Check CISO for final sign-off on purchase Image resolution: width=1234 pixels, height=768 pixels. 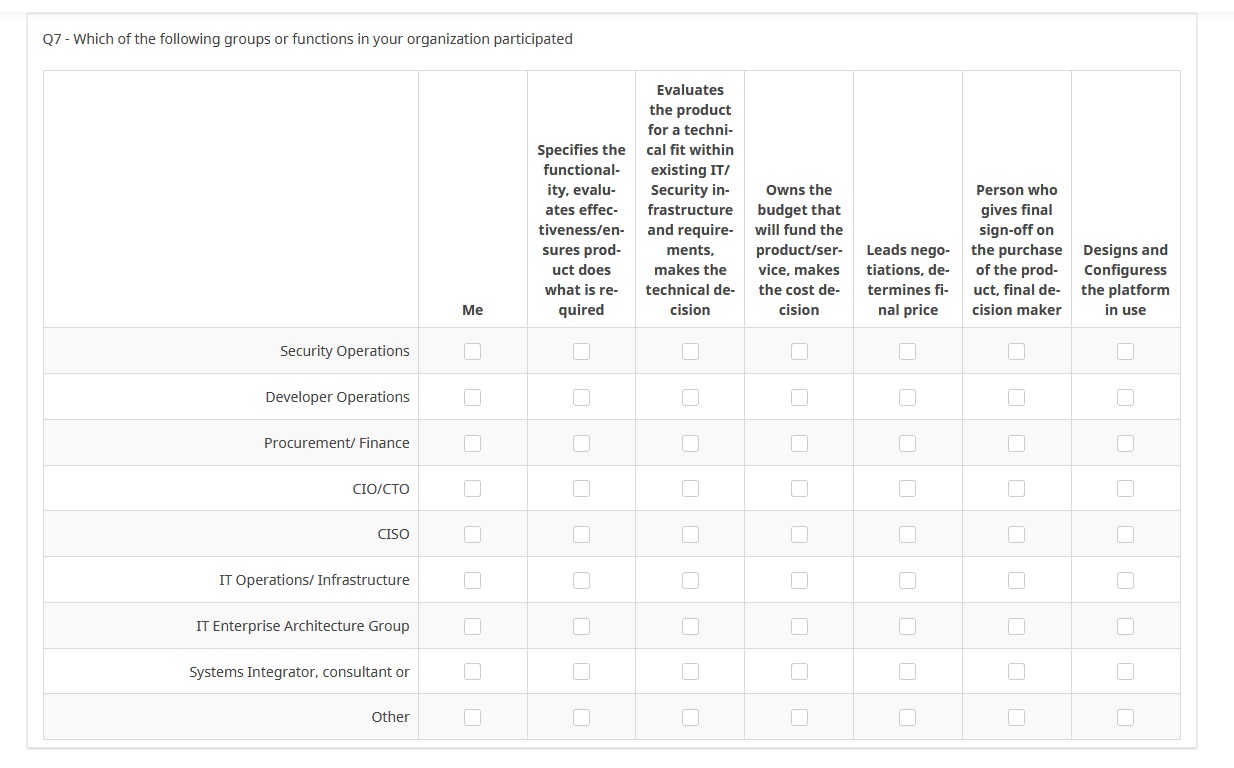(1016, 534)
